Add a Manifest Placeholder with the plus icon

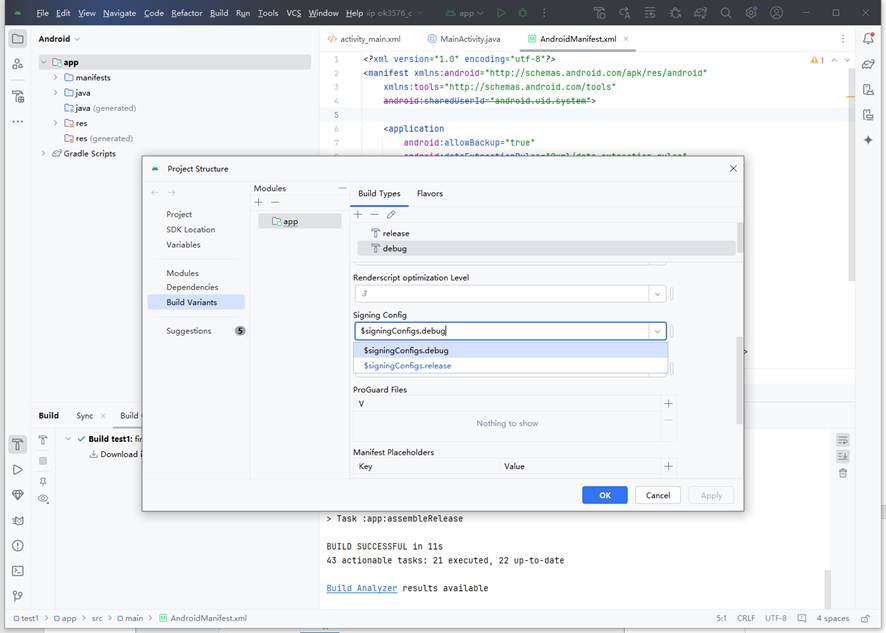[x=668, y=466]
